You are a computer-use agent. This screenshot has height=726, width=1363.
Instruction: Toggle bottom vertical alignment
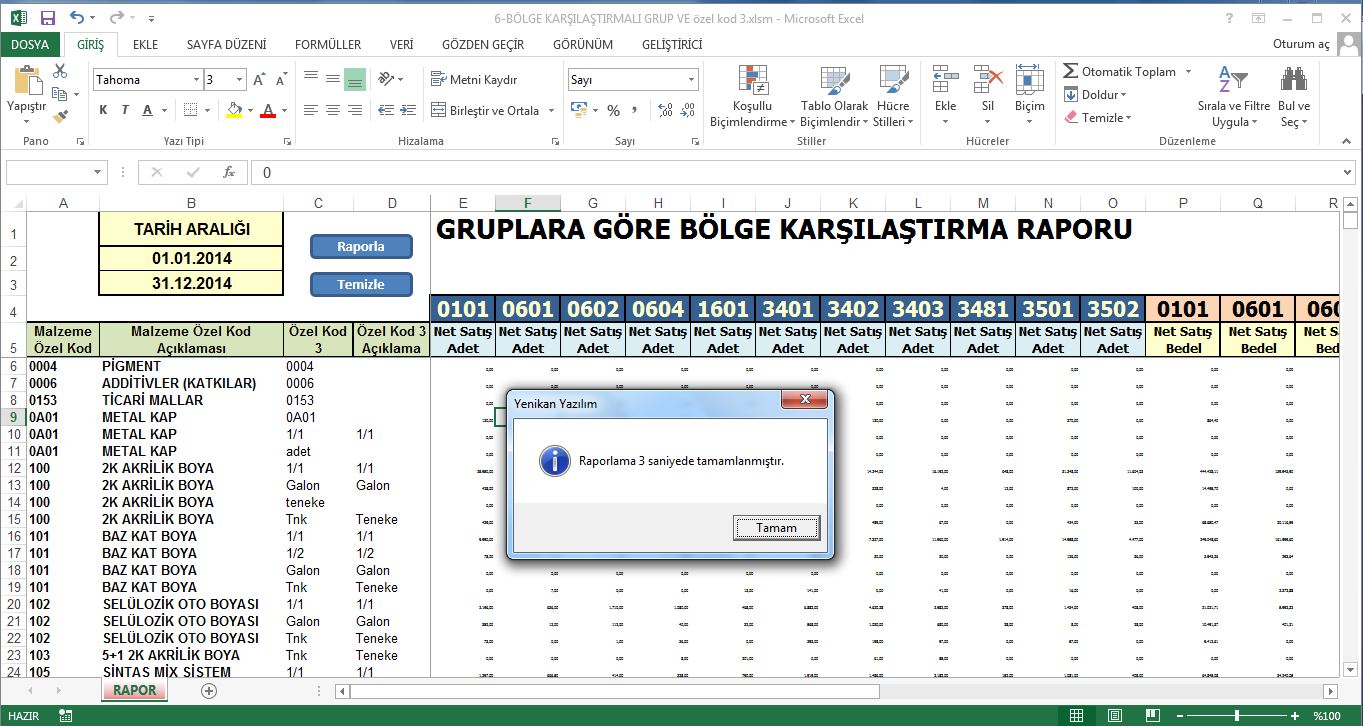coord(354,79)
